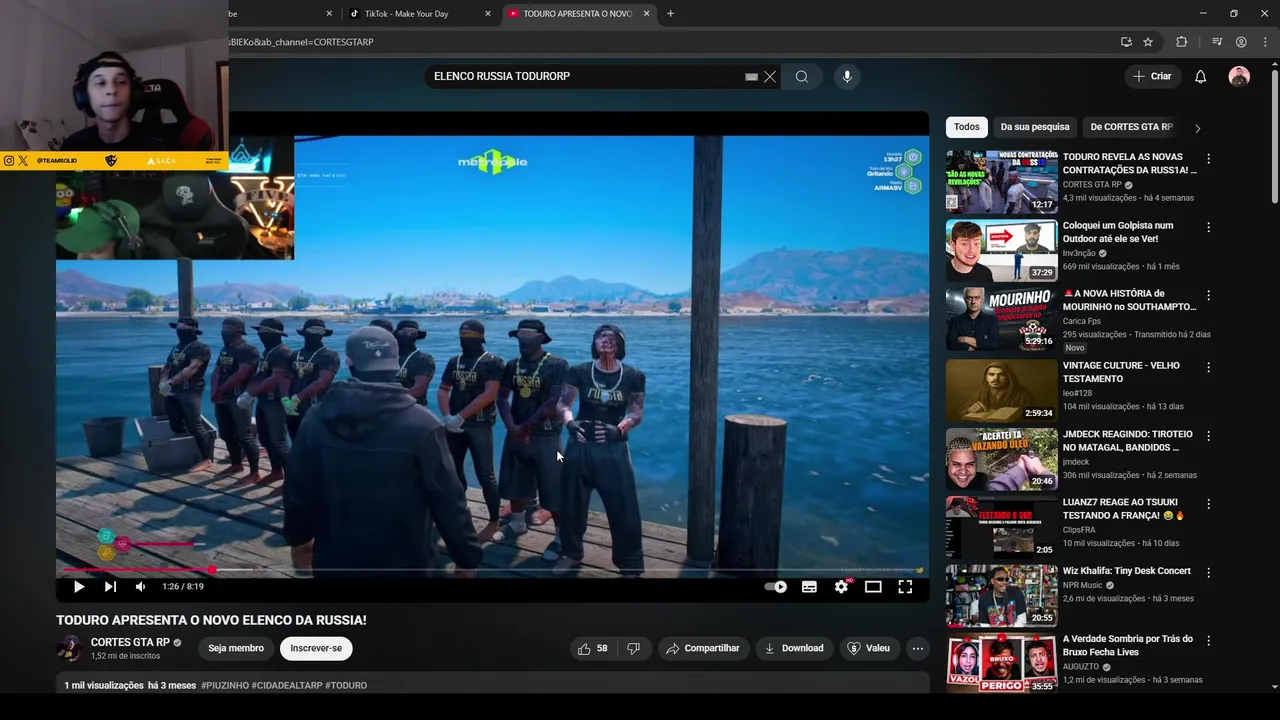
Task: Skip to next video
Action: 110,587
